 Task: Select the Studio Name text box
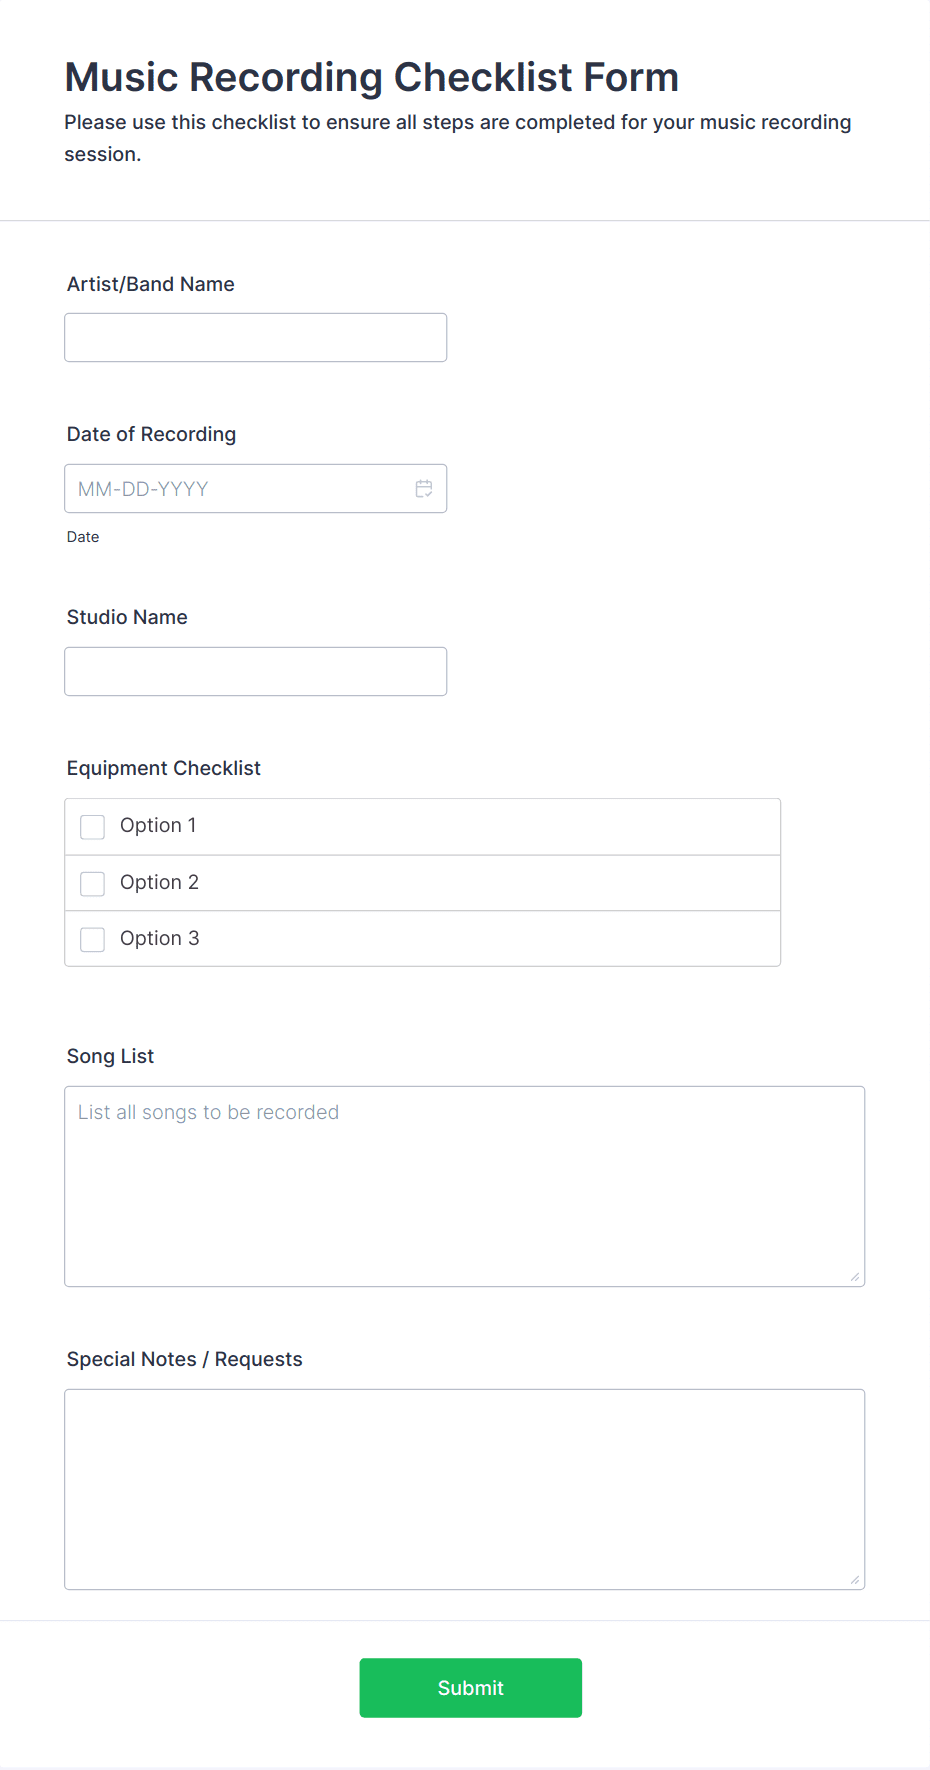pos(256,672)
